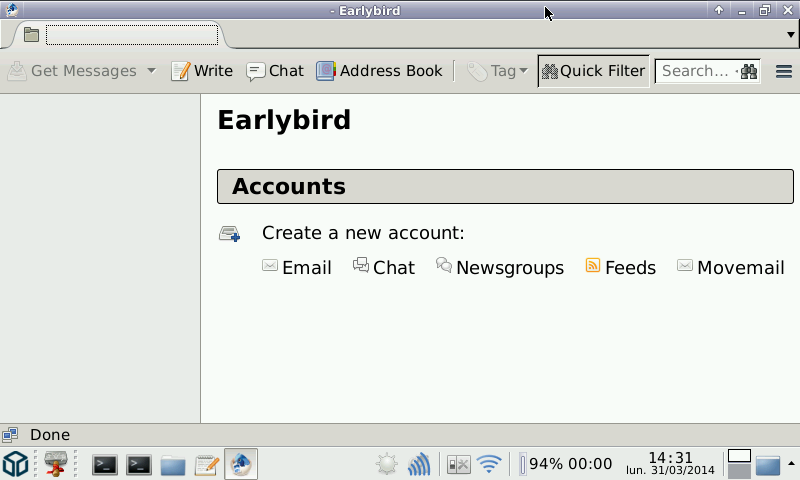
Task: Click the Get Messages button
Action: [x=72, y=71]
